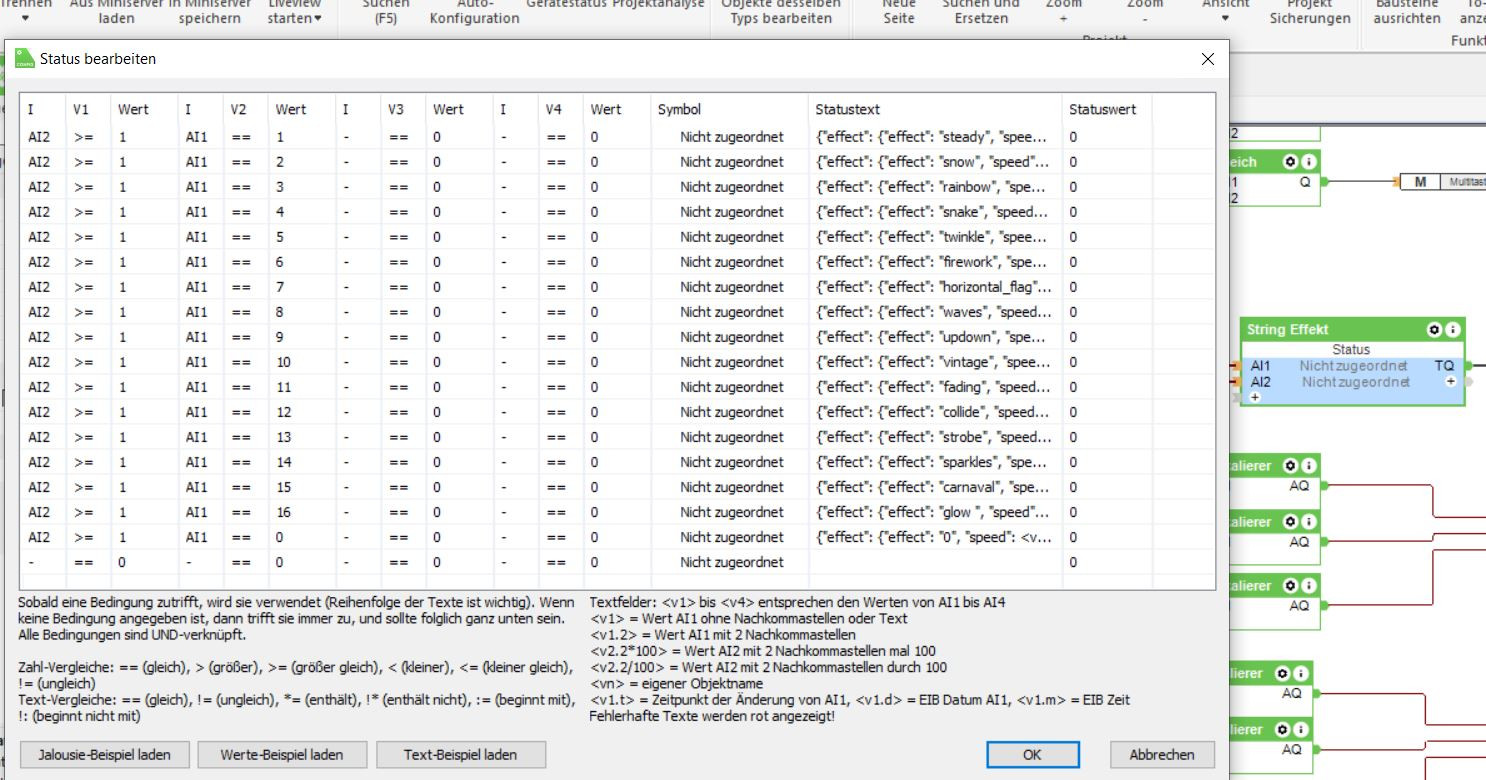
Task: Click the Wert cell showing 13
Action: tap(302, 437)
